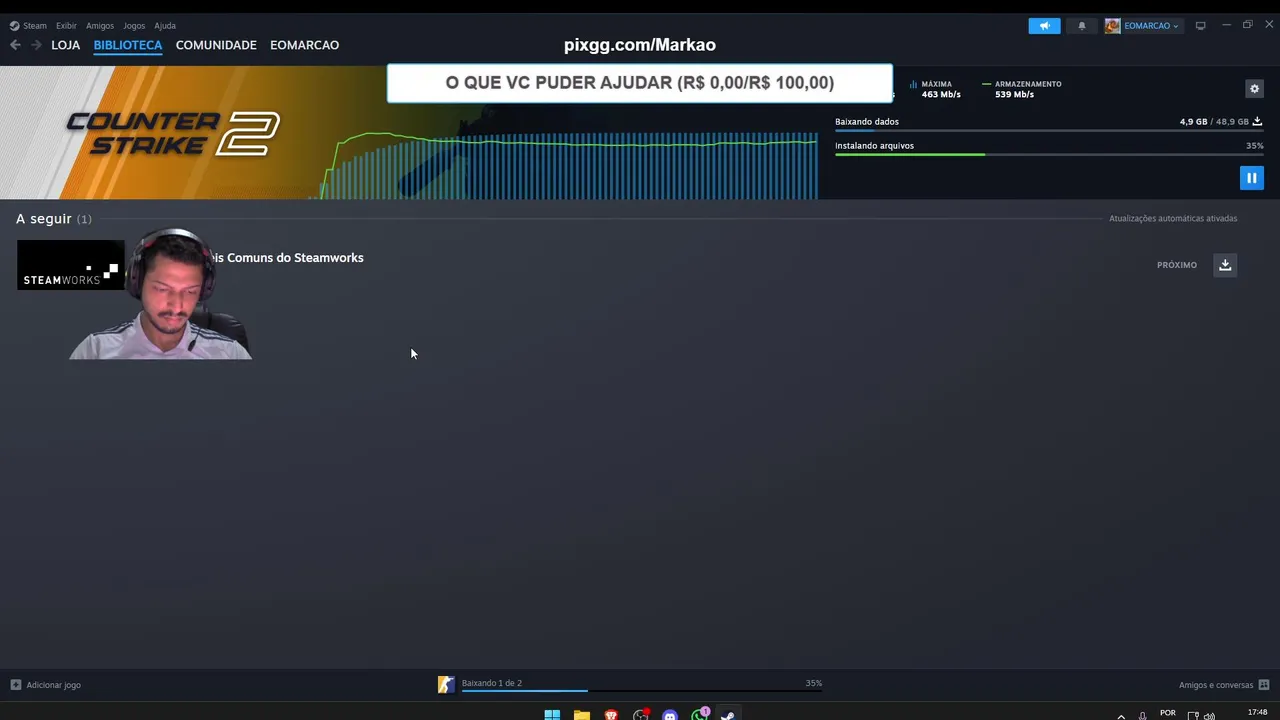Viewport: 1280px width, 720px height.
Task: Click the taskbar clock showing 17:48
Action: click(1257, 713)
